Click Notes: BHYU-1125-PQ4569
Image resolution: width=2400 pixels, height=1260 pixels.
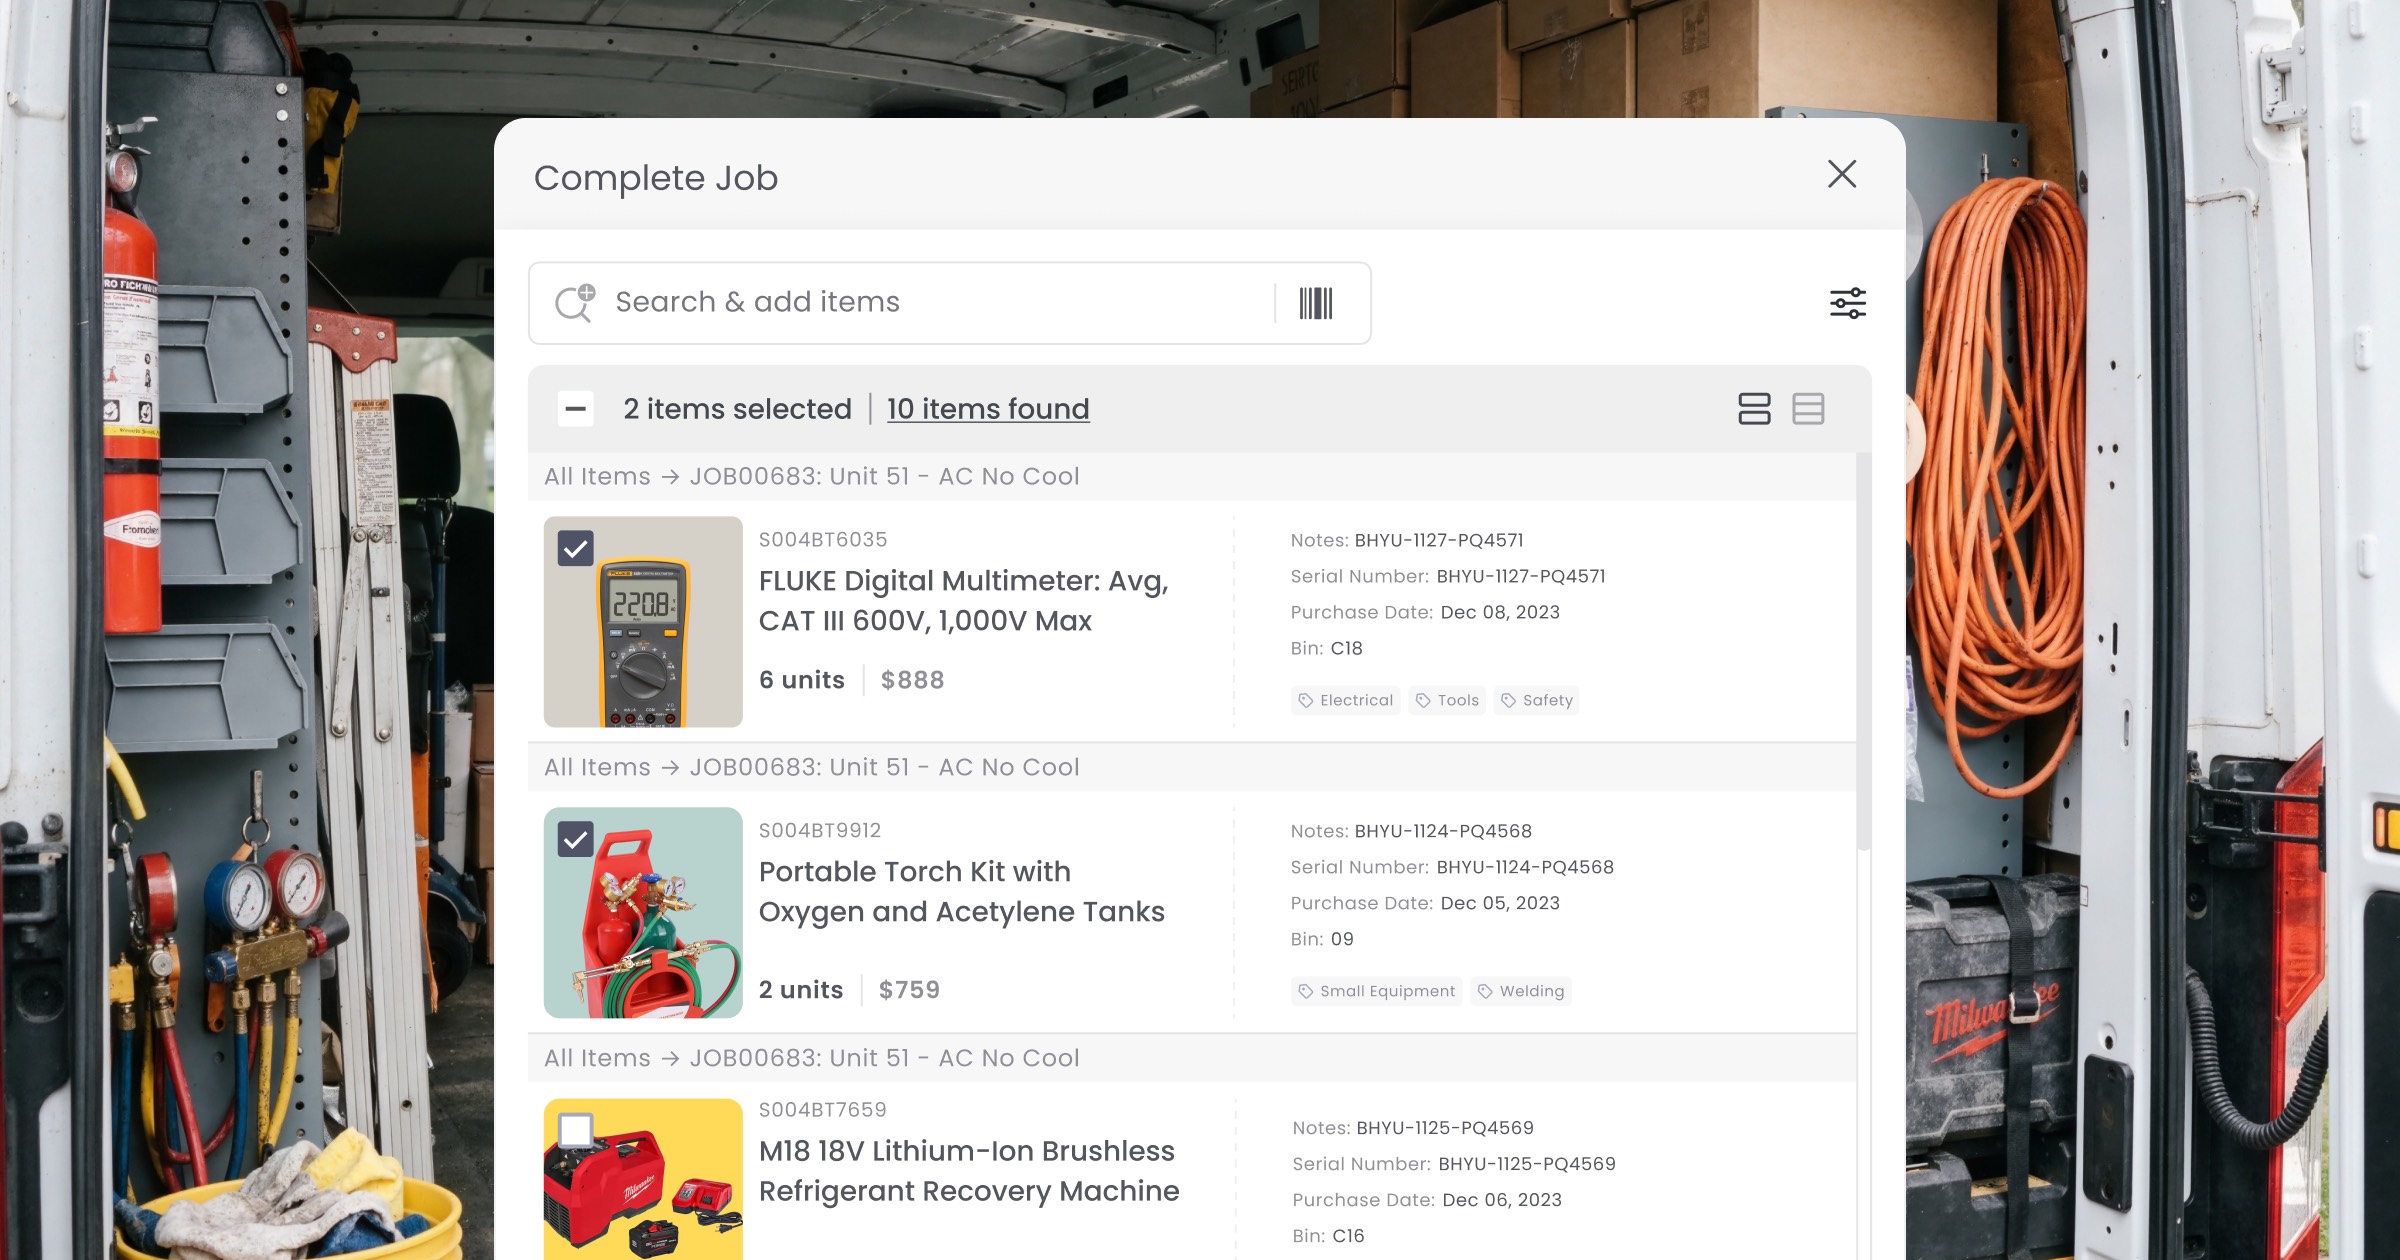point(1413,1128)
